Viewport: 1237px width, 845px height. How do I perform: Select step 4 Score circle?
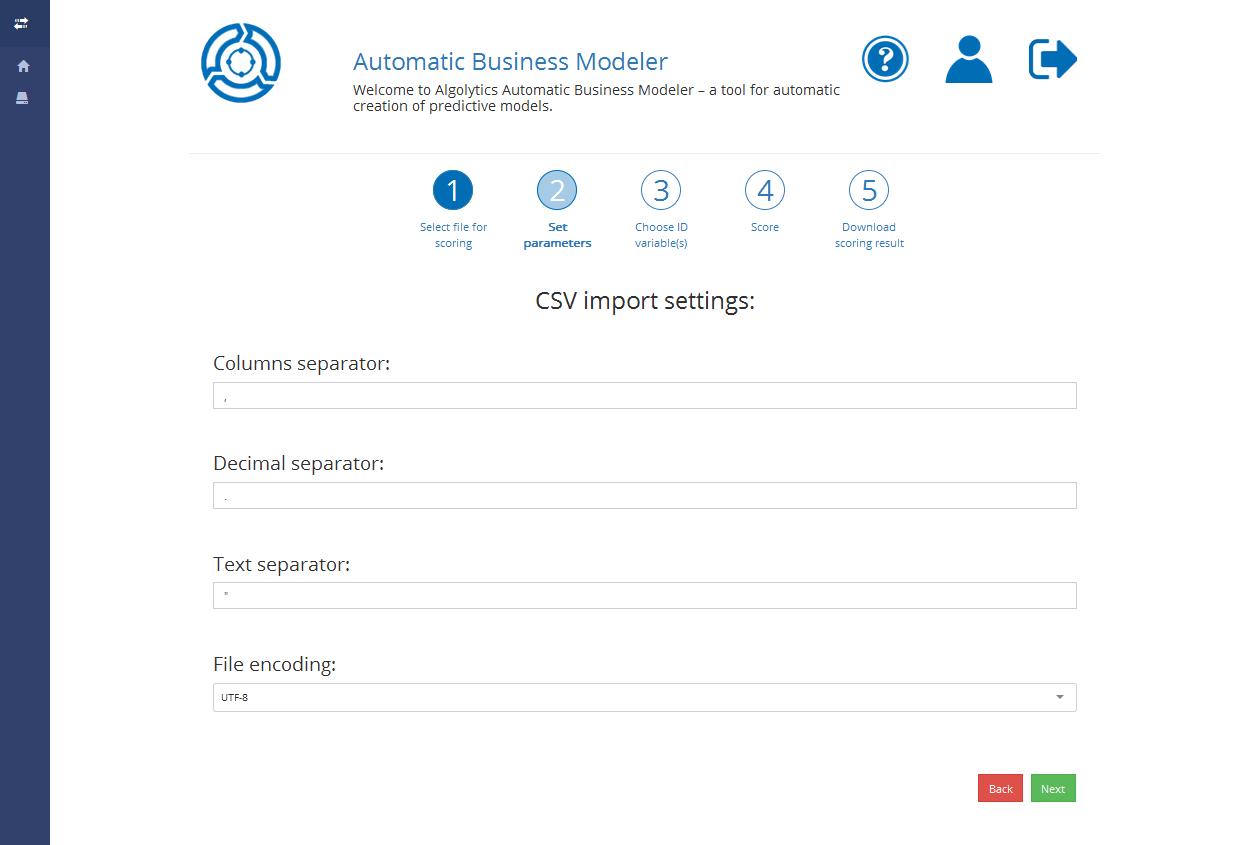pyautogui.click(x=765, y=190)
